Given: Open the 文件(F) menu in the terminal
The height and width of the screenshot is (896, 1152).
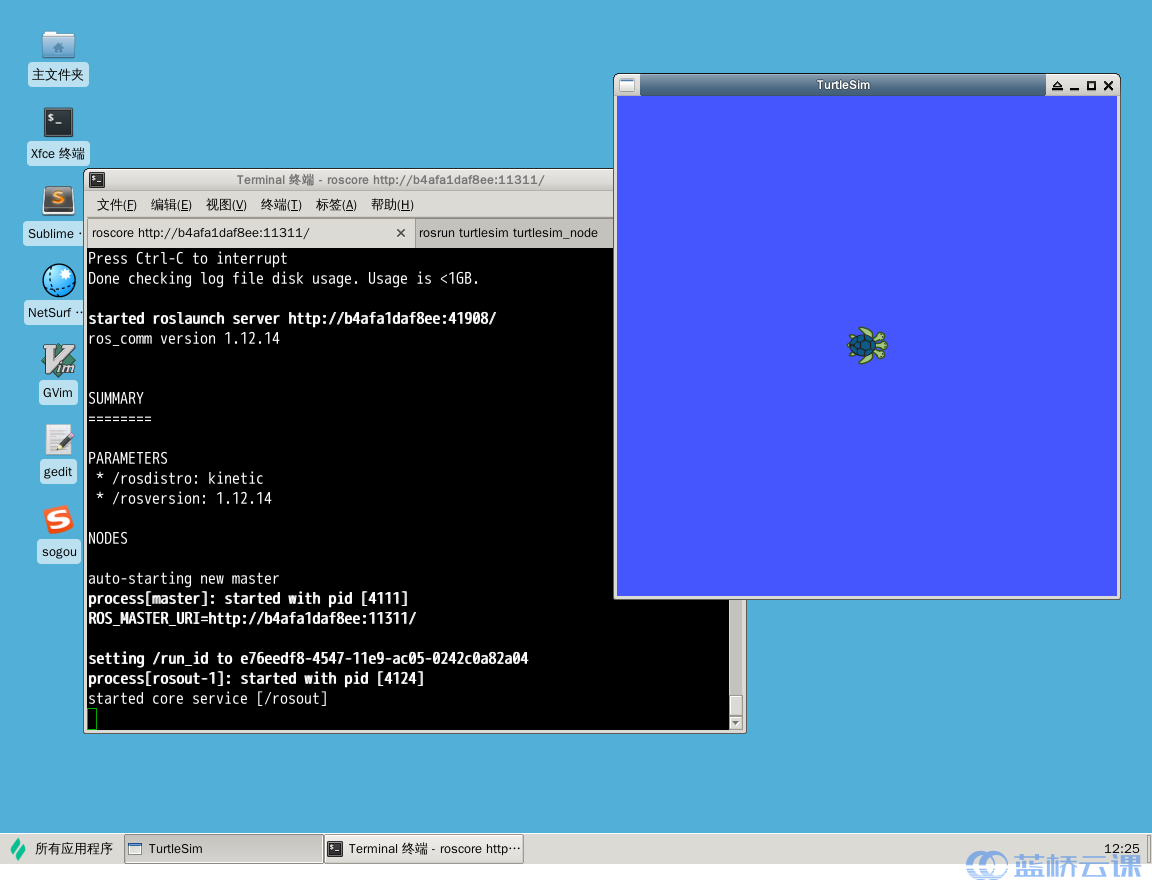Looking at the screenshot, I should pos(116,205).
